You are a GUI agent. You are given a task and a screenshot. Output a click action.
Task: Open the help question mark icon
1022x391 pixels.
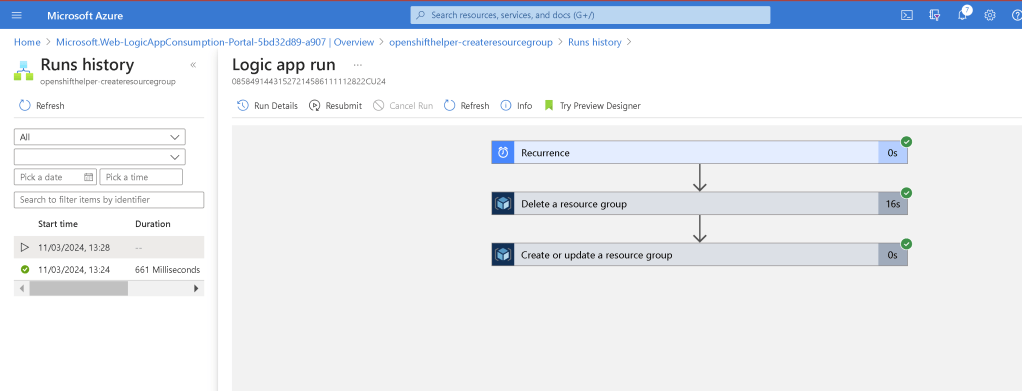click(1016, 15)
